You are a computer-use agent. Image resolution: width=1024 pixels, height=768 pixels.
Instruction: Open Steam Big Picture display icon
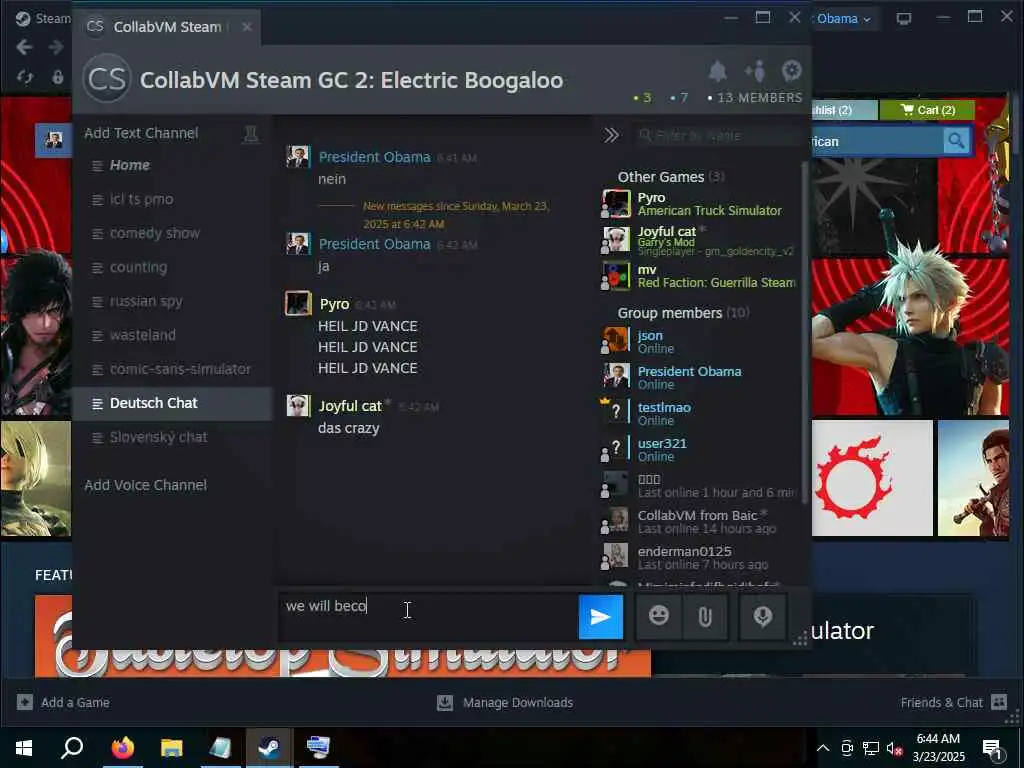[x=904, y=18]
